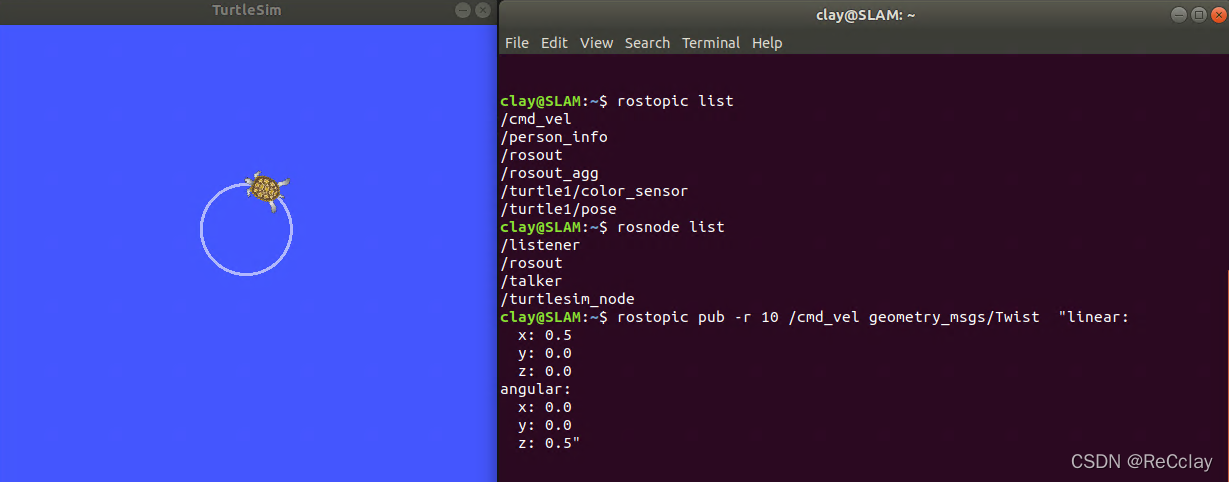Click the turtle sprite in TurtleSim

[x=266, y=189]
